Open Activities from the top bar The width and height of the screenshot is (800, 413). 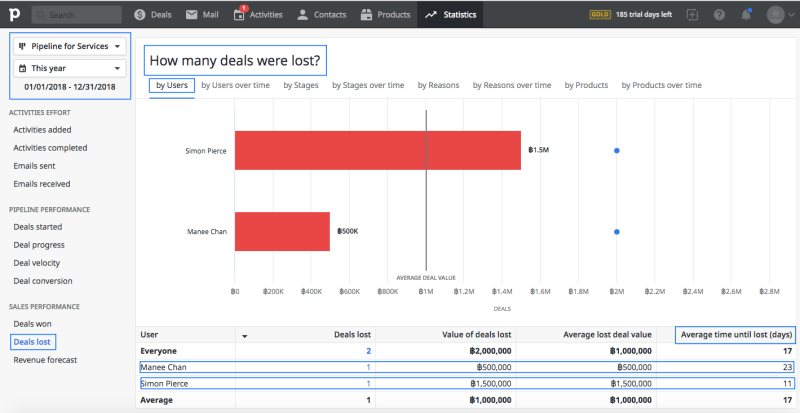(258, 15)
